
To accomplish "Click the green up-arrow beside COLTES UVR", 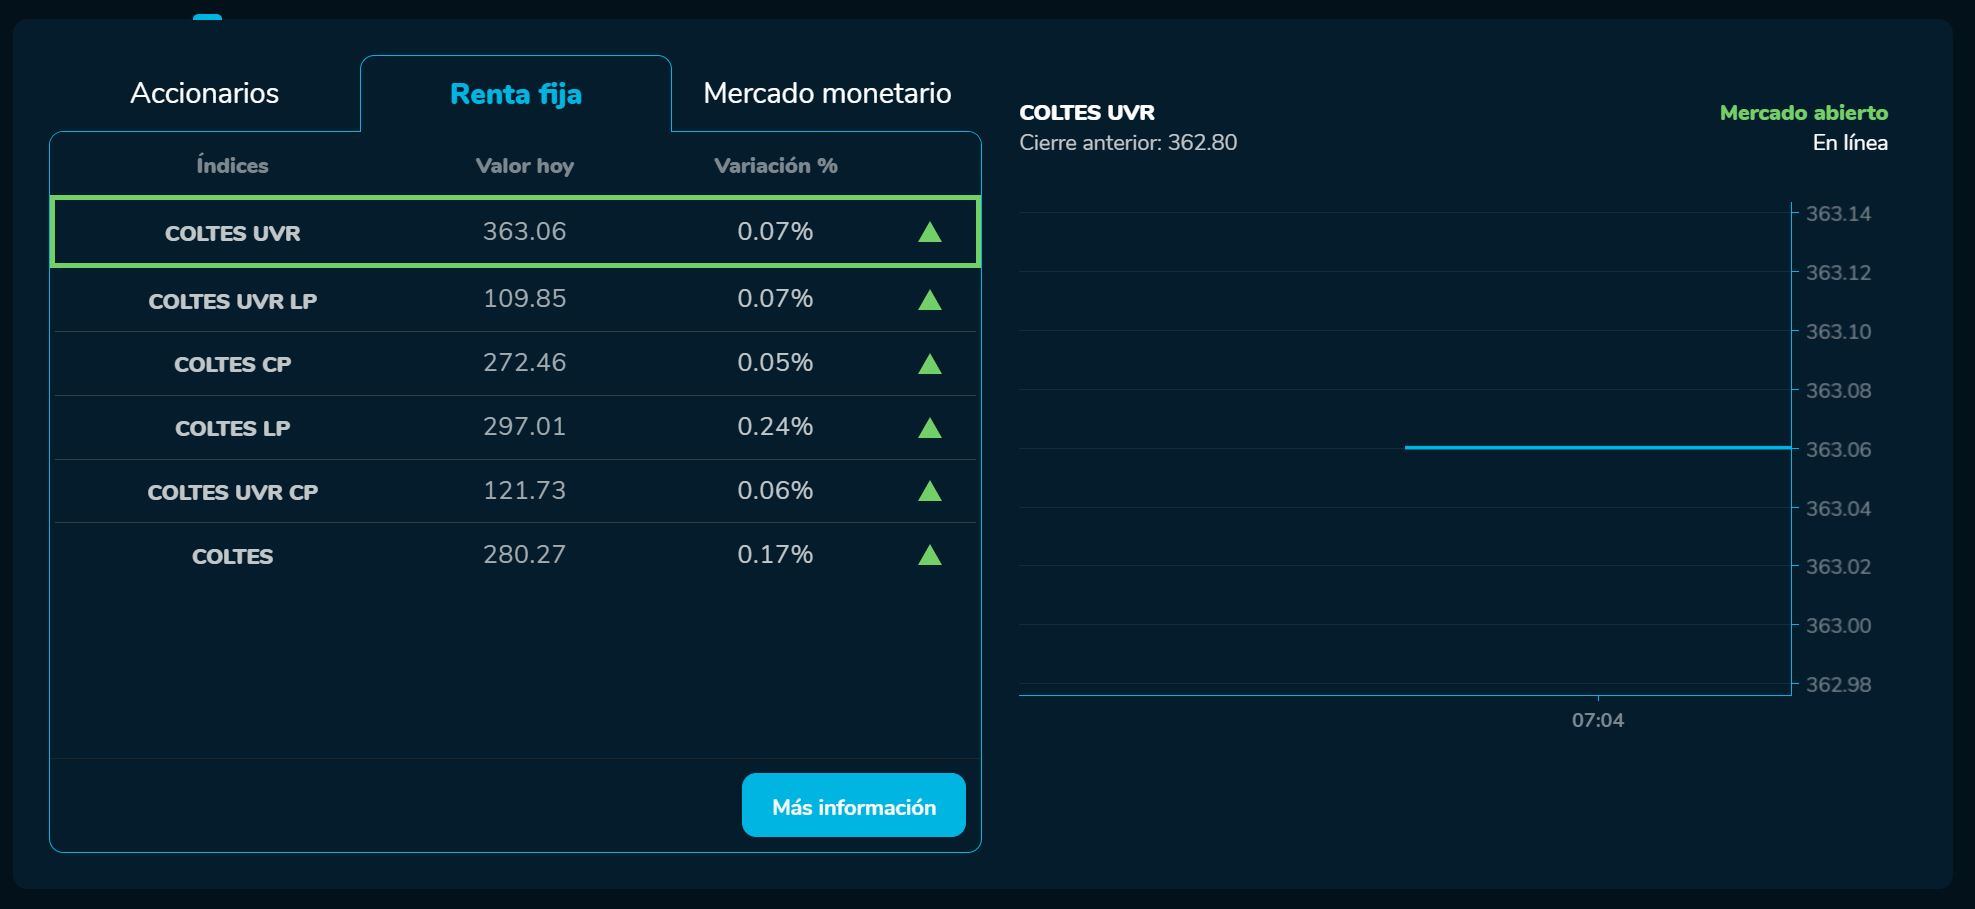I will pos(929,232).
